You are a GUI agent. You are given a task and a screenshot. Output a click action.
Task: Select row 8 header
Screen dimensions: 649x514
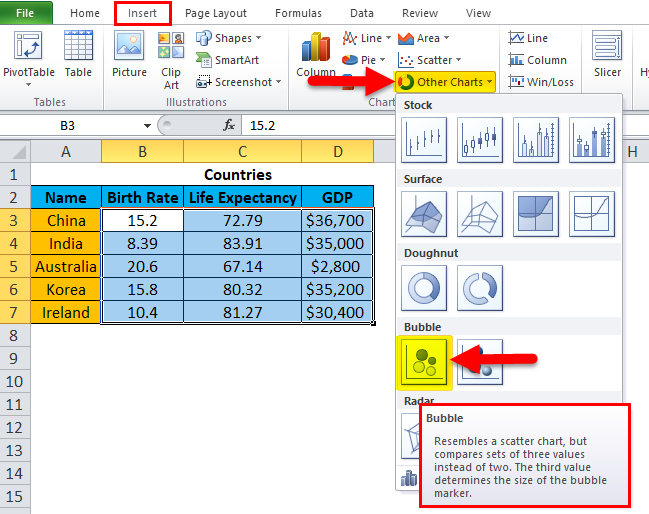tap(15, 335)
